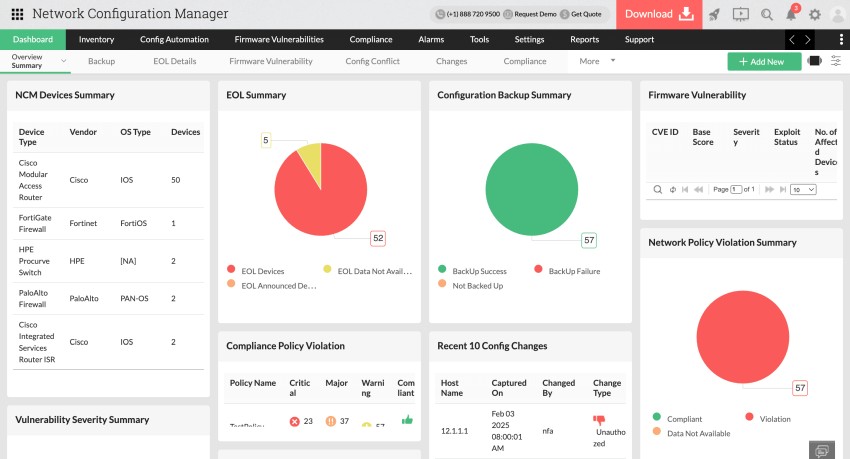This screenshot has width=850, height=459.
Task: Switch to the Changes tab
Action: (452, 61)
